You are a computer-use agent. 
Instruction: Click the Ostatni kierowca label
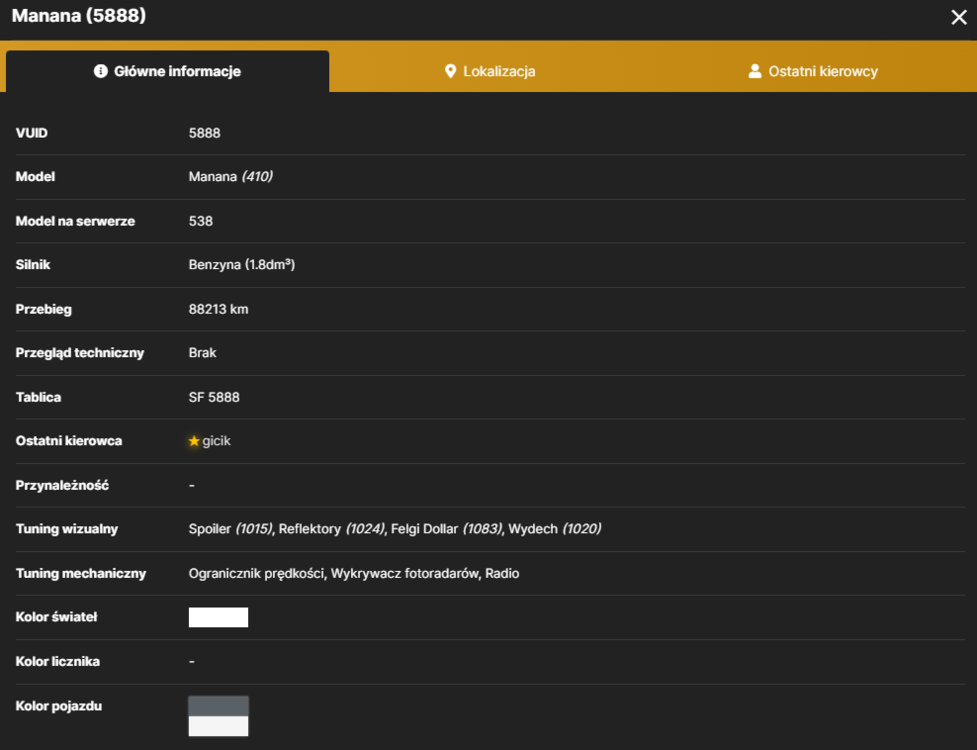pyautogui.click(x=69, y=441)
